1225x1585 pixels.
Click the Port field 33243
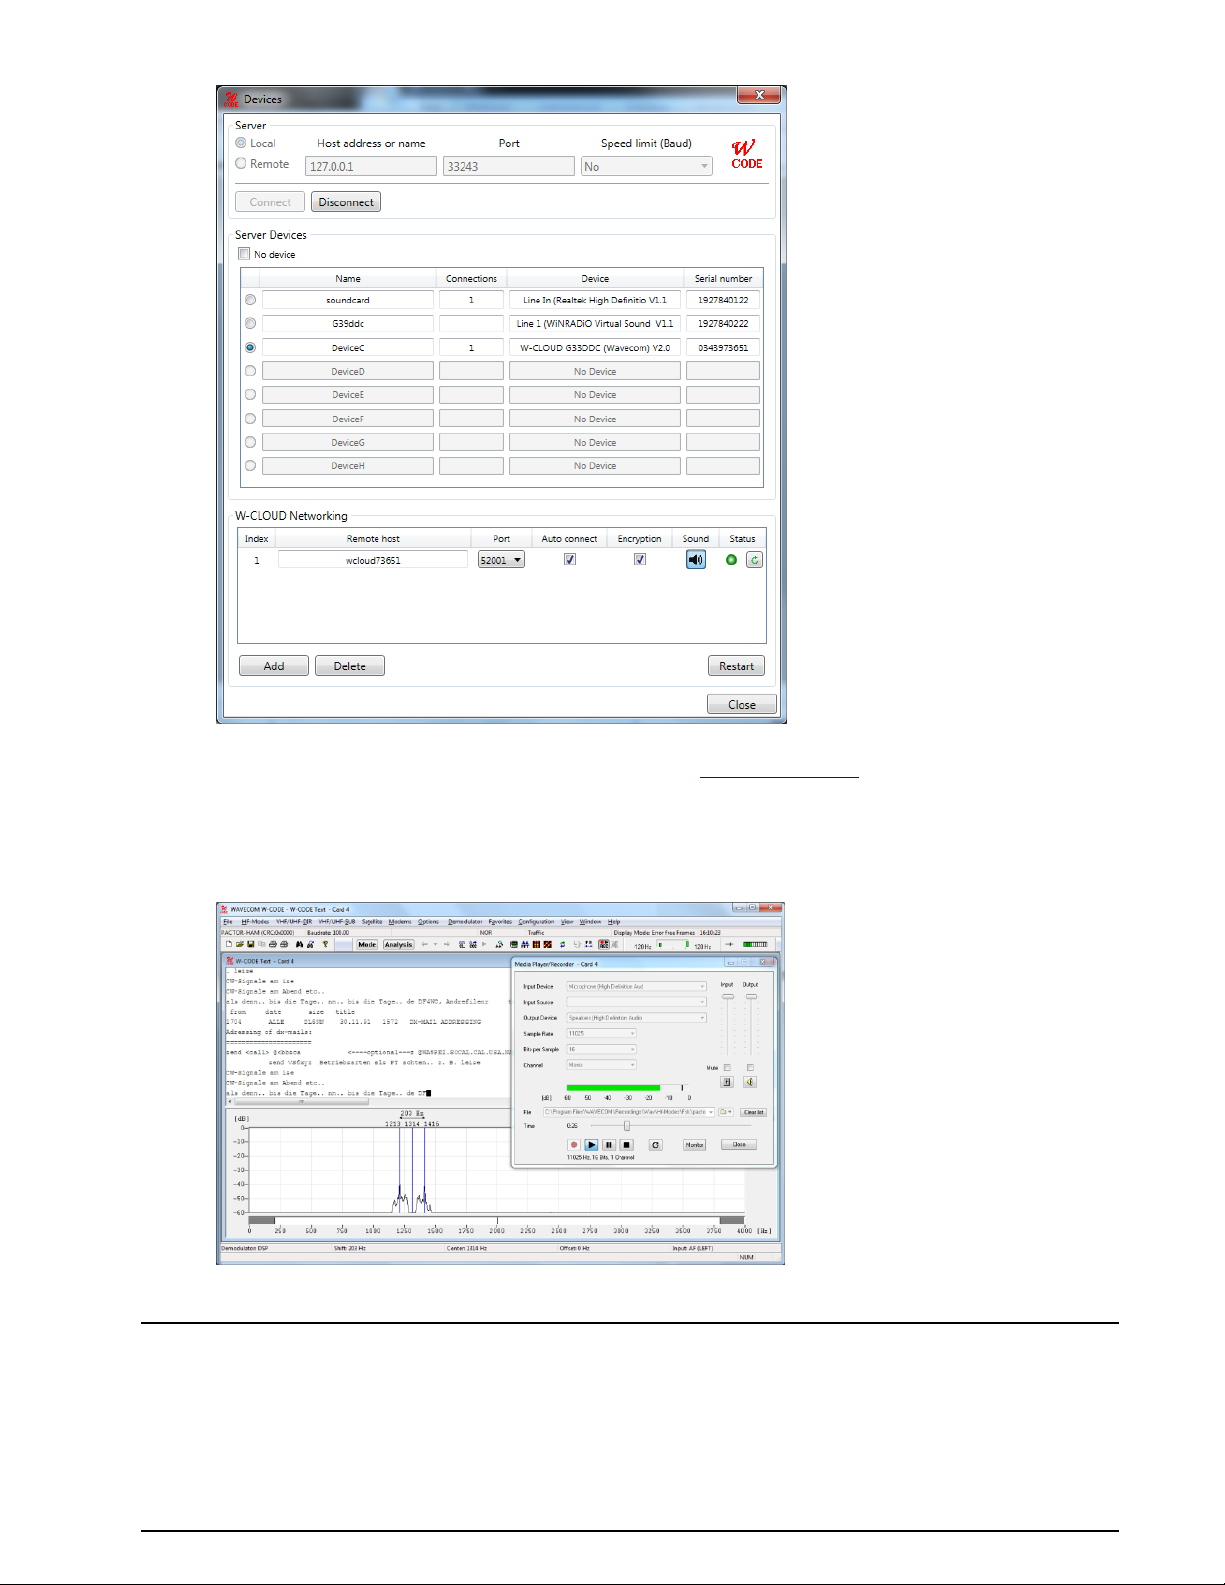point(508,166)
